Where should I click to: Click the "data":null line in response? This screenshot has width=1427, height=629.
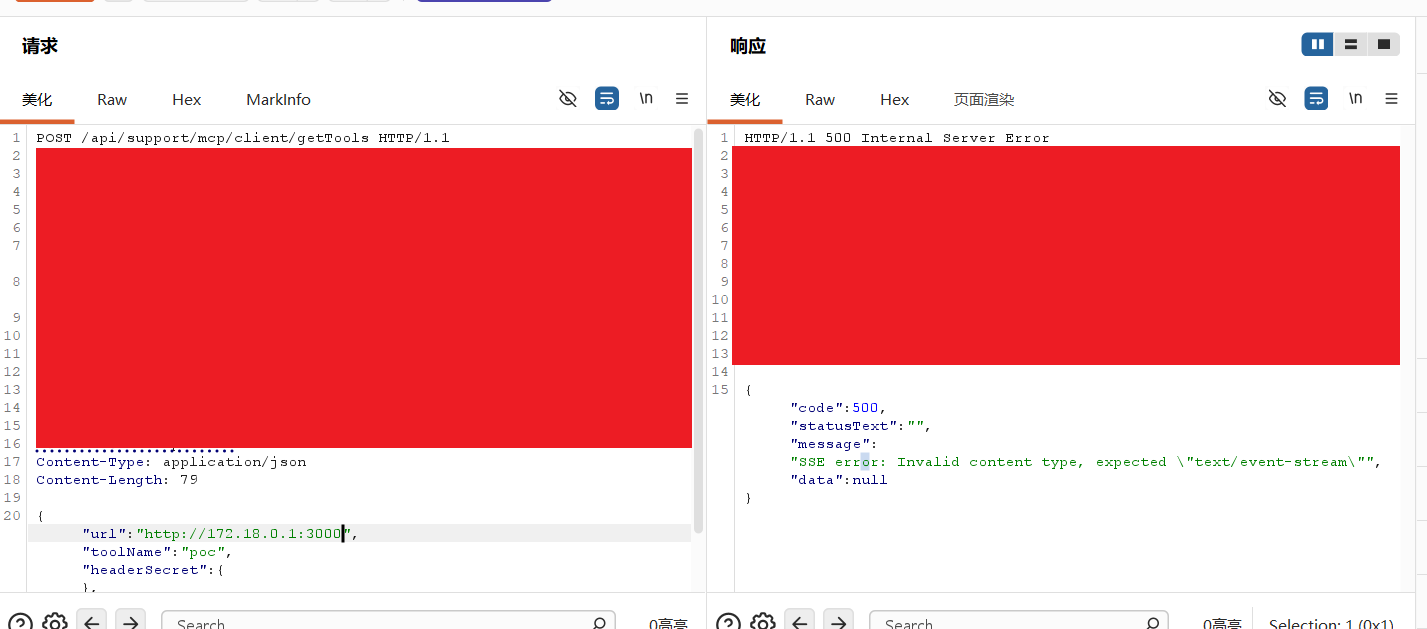[x=838, y=480]
